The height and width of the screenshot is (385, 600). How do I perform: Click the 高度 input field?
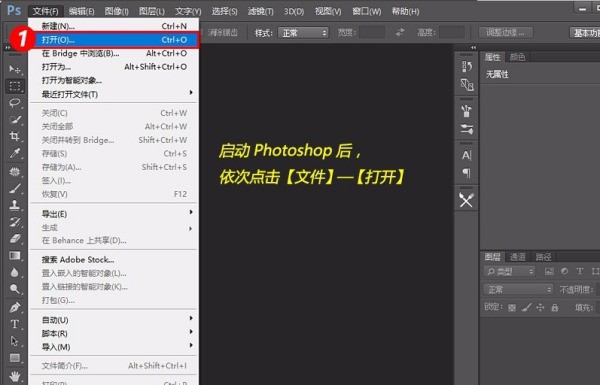coord(452,33)
